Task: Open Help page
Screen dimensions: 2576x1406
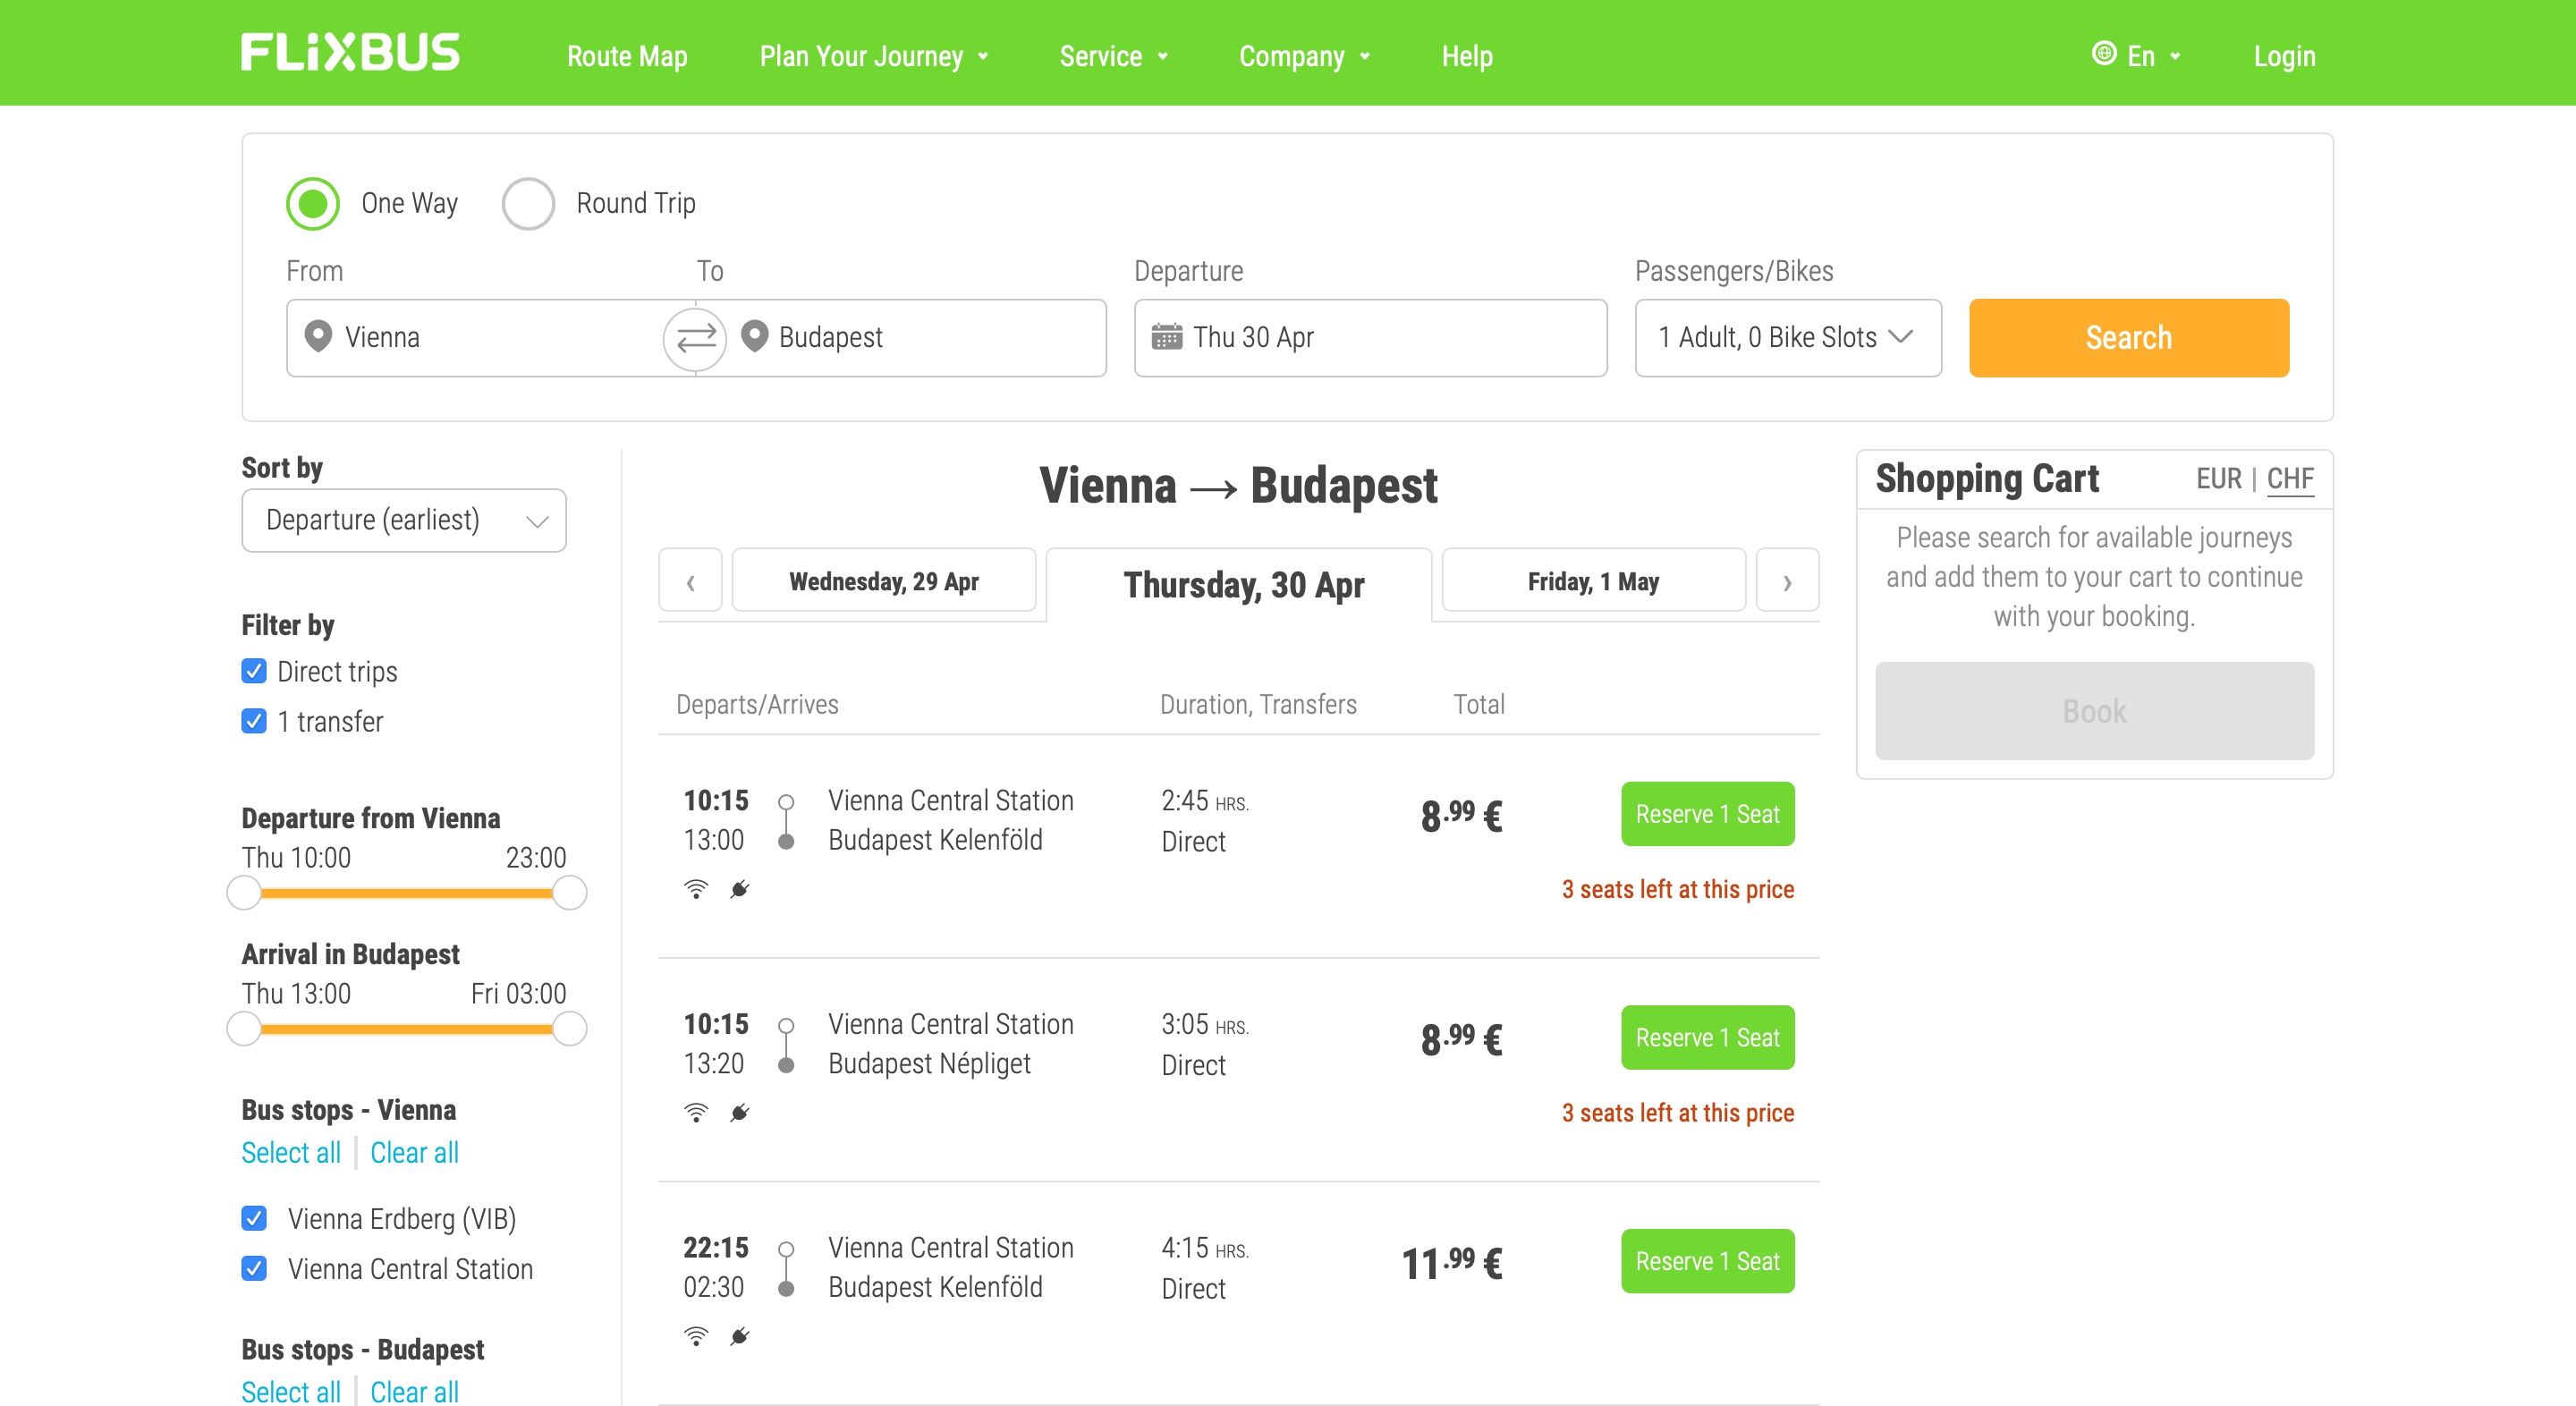Action: 1467,56
